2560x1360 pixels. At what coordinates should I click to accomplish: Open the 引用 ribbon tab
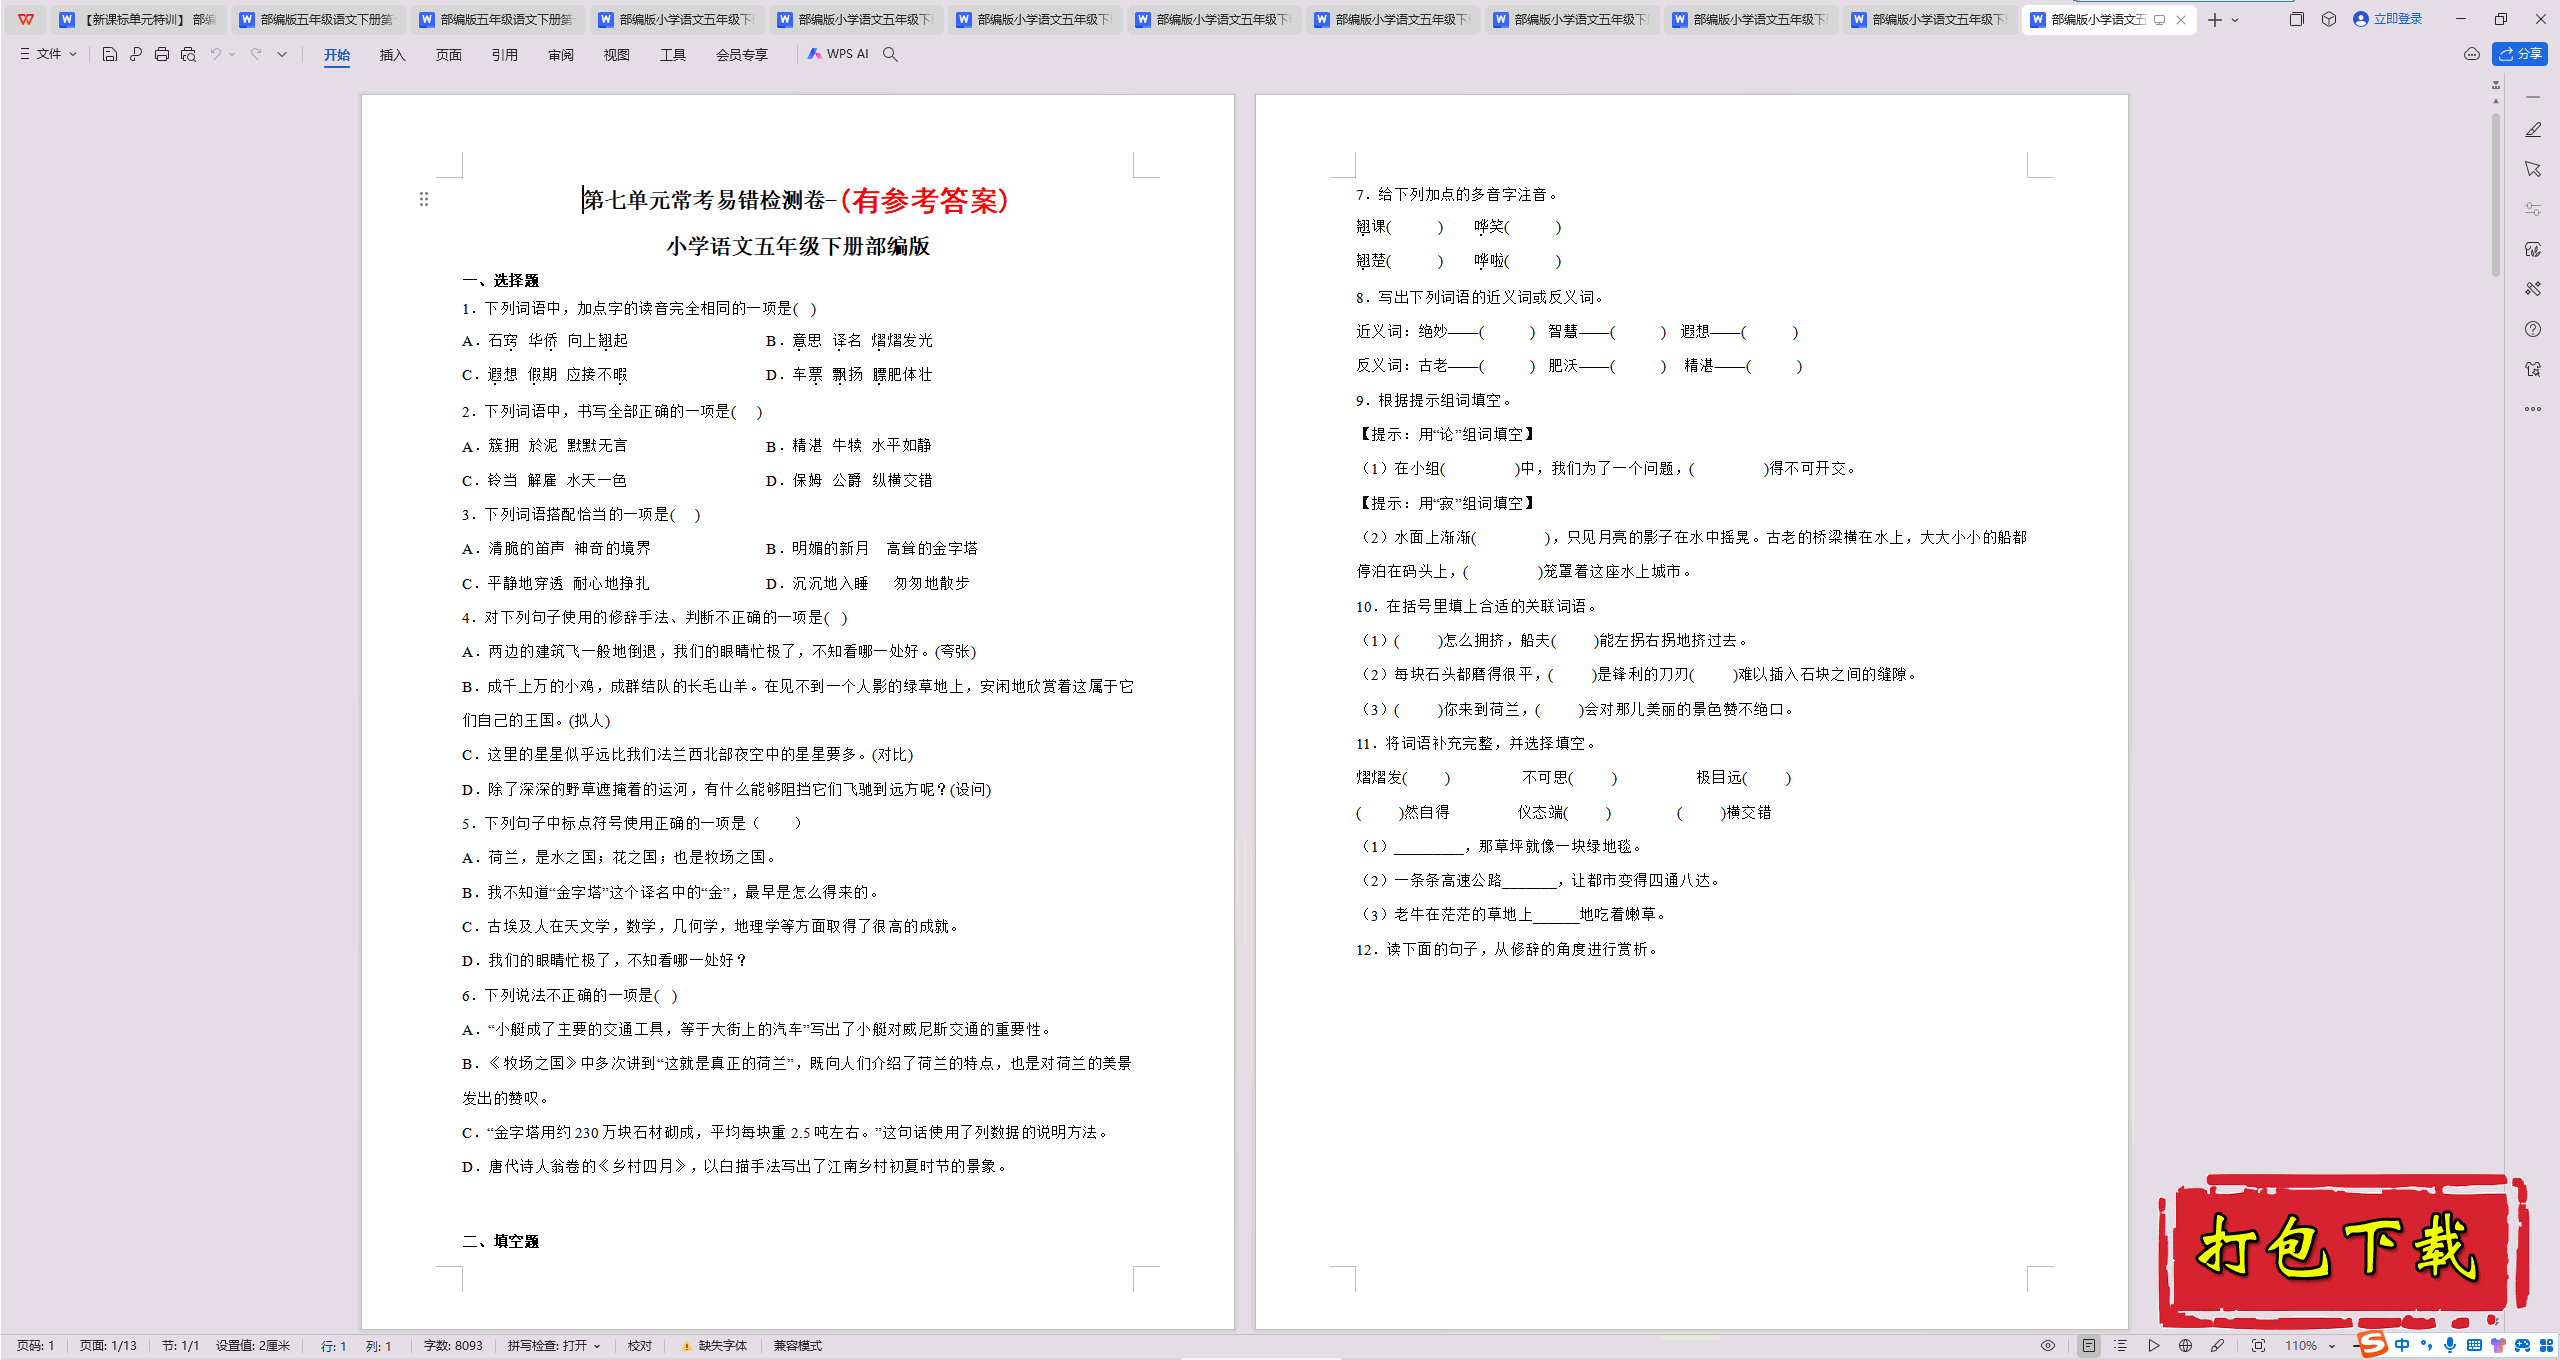pos(504,55)
